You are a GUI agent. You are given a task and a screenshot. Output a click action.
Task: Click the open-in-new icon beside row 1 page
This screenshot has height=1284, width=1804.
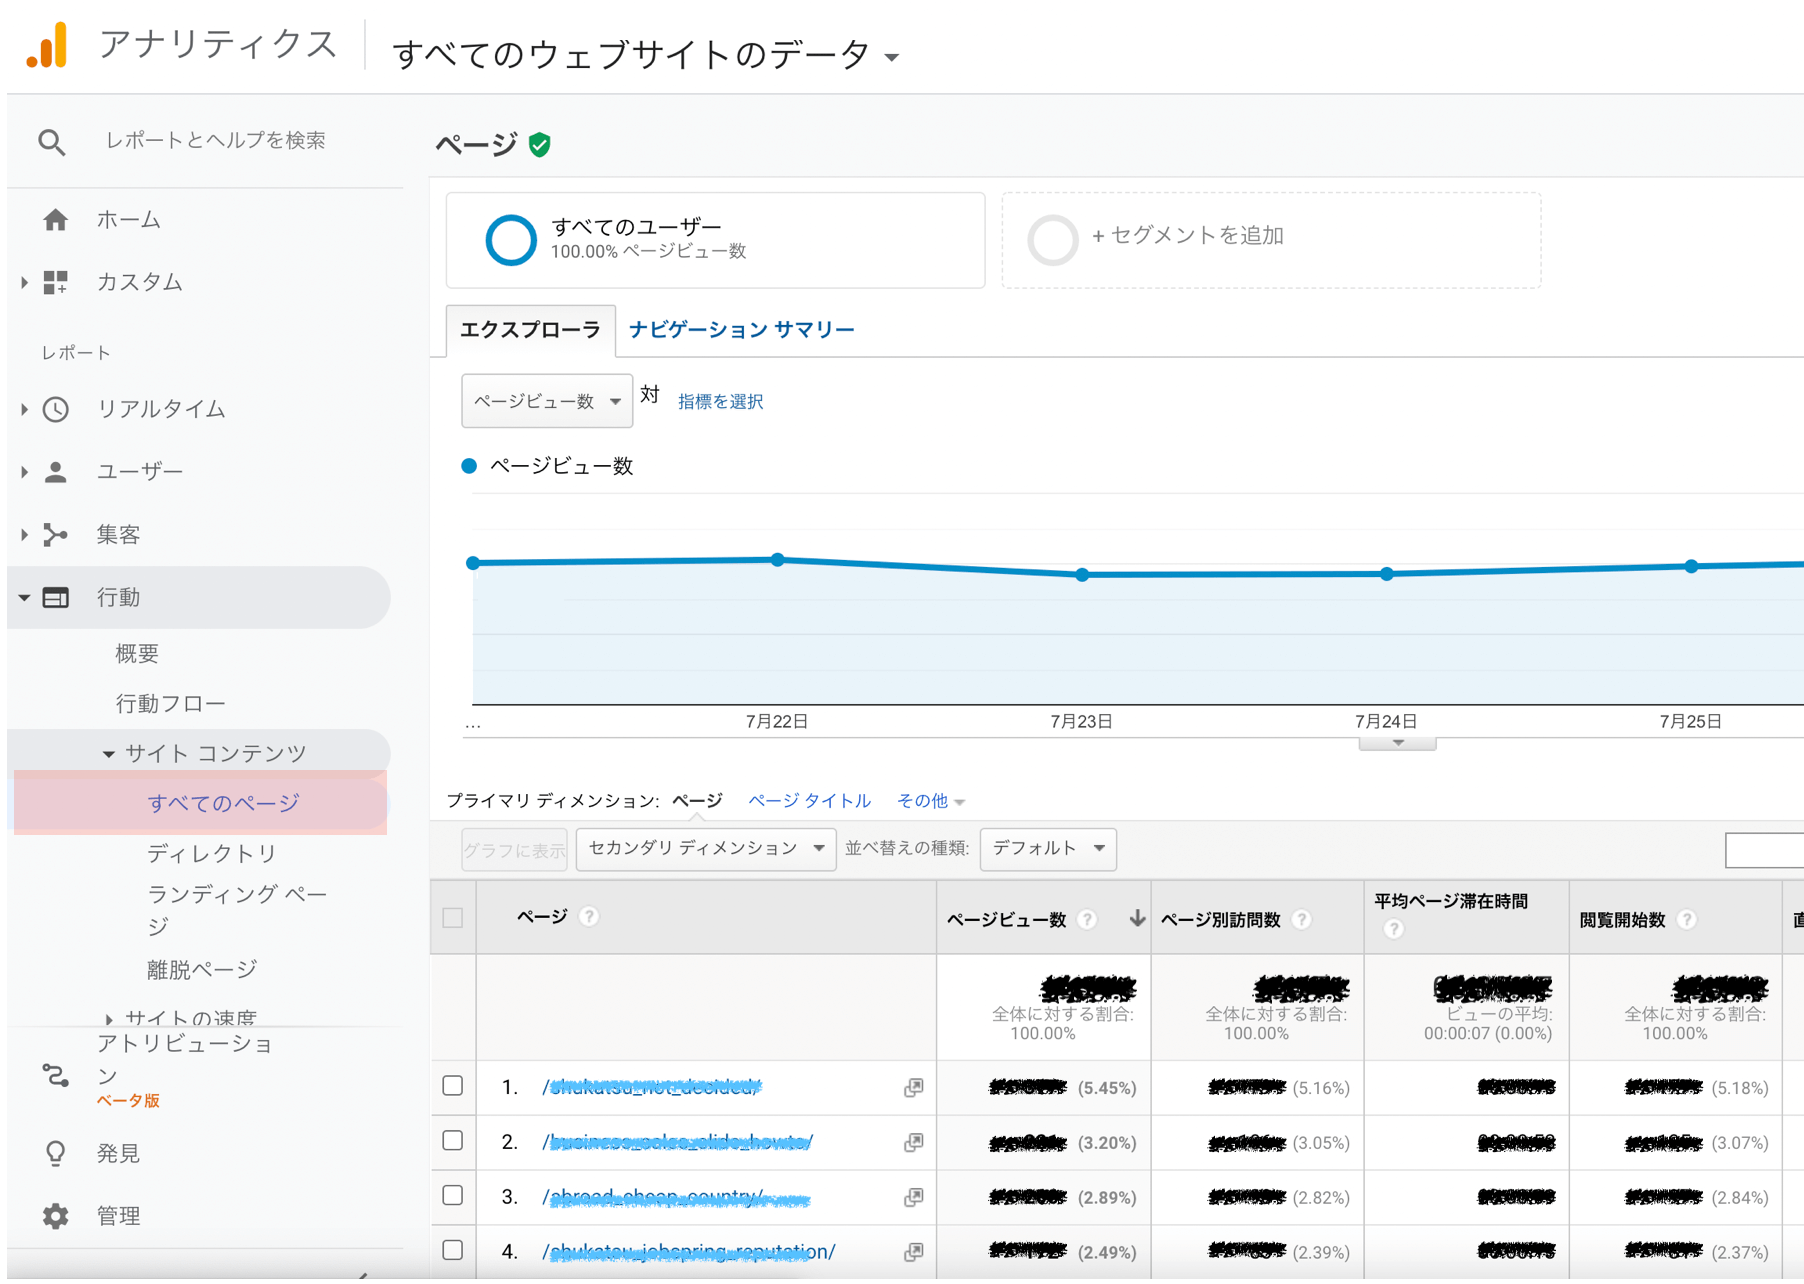tap(913, 1087)
